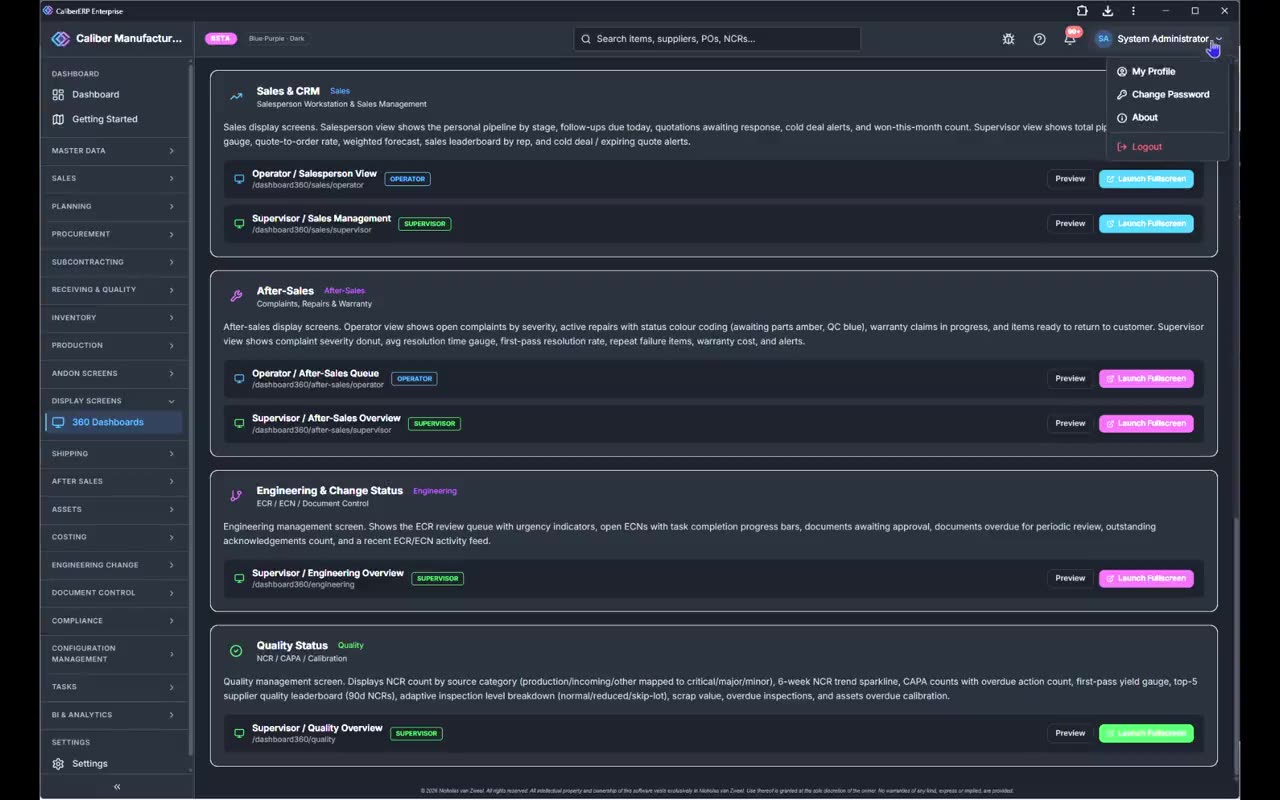Click the sidebar vertical scrollbar

pos(190,410)
